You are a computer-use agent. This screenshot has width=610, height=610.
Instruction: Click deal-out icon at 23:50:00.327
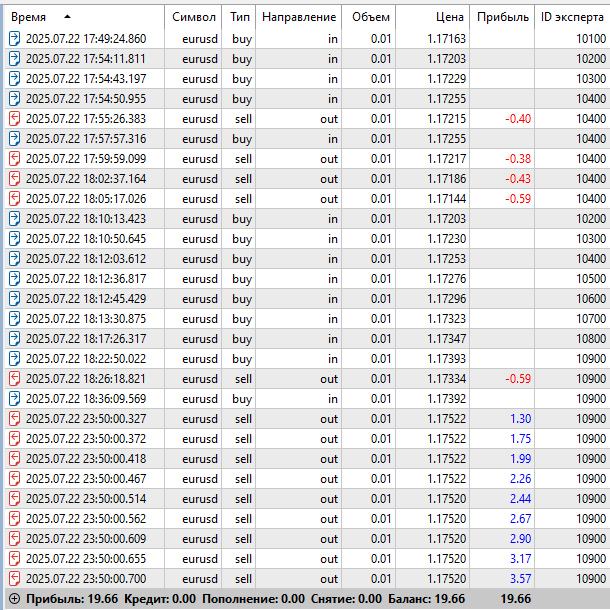(14, 419)
